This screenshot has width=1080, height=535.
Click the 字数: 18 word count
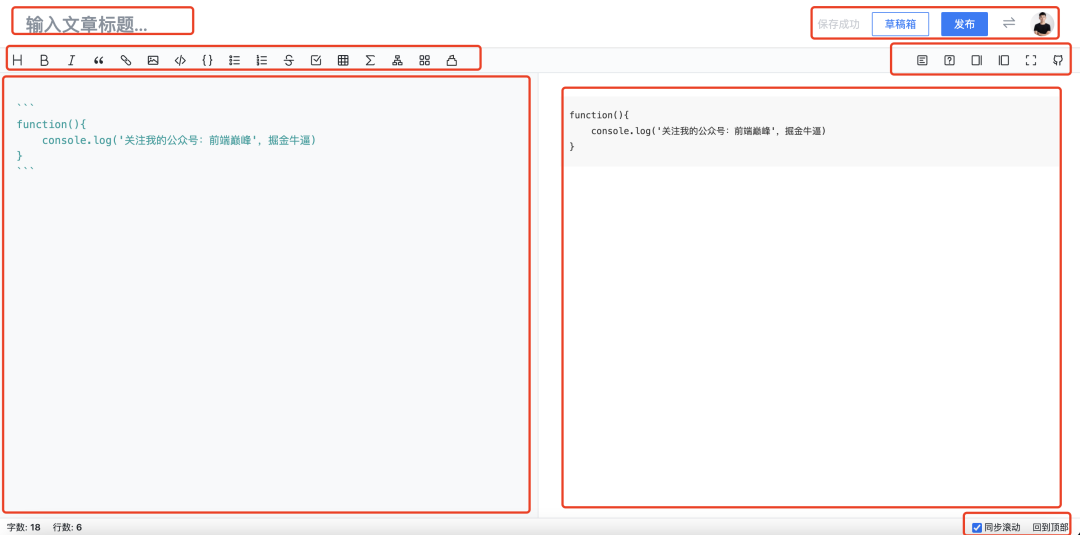(x=23, y=527)
